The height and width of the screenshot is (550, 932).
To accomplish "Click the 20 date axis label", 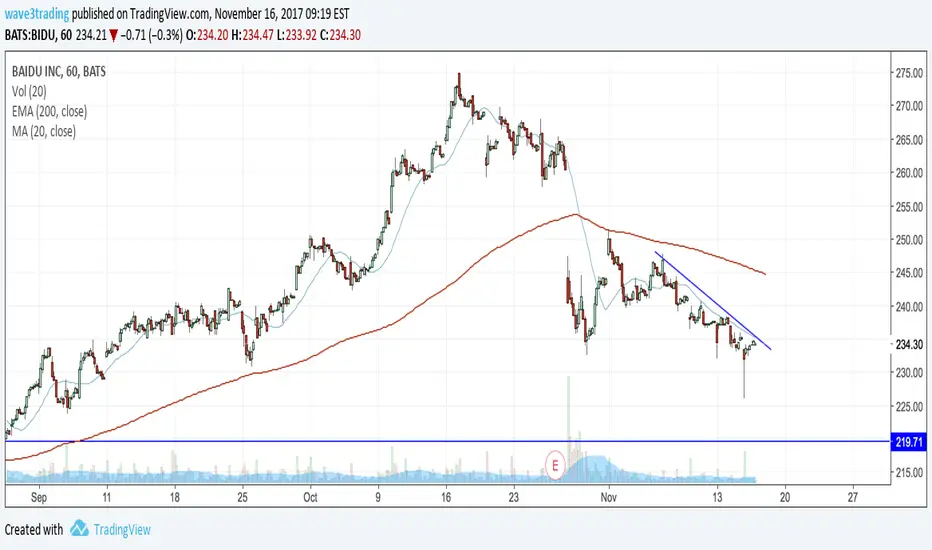I will tap(785, 497).
